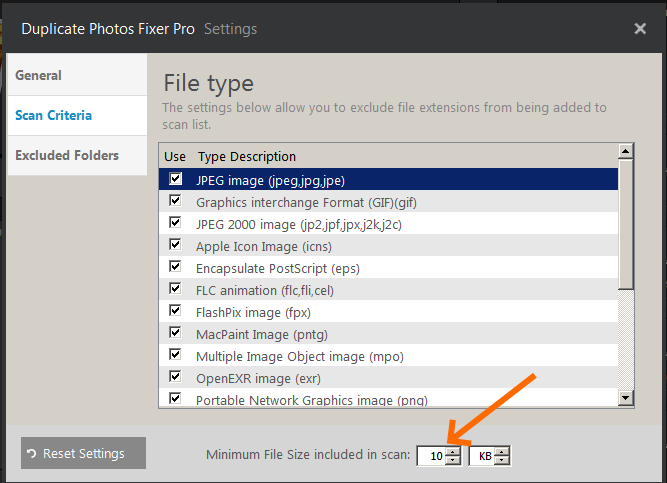Toggle the Portable Network Graphics (png) checkbox
Image resolution: width=667 pixels, height=483 pixels.
point(175,398)
